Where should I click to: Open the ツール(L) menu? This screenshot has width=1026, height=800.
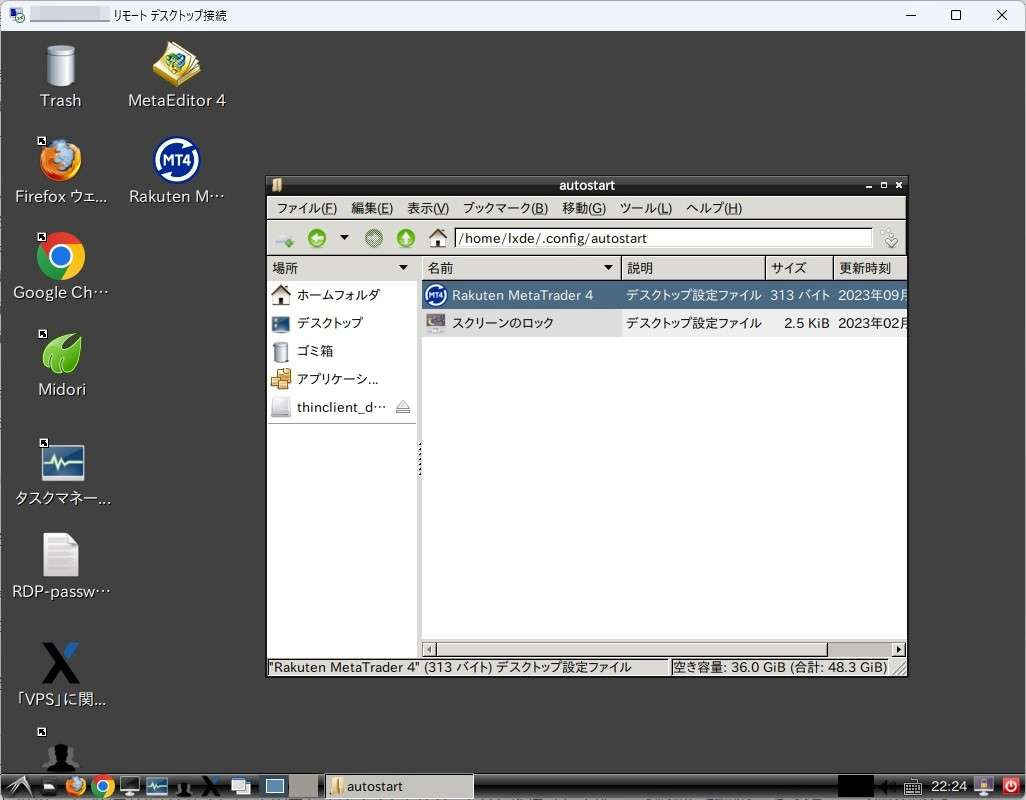645,208
